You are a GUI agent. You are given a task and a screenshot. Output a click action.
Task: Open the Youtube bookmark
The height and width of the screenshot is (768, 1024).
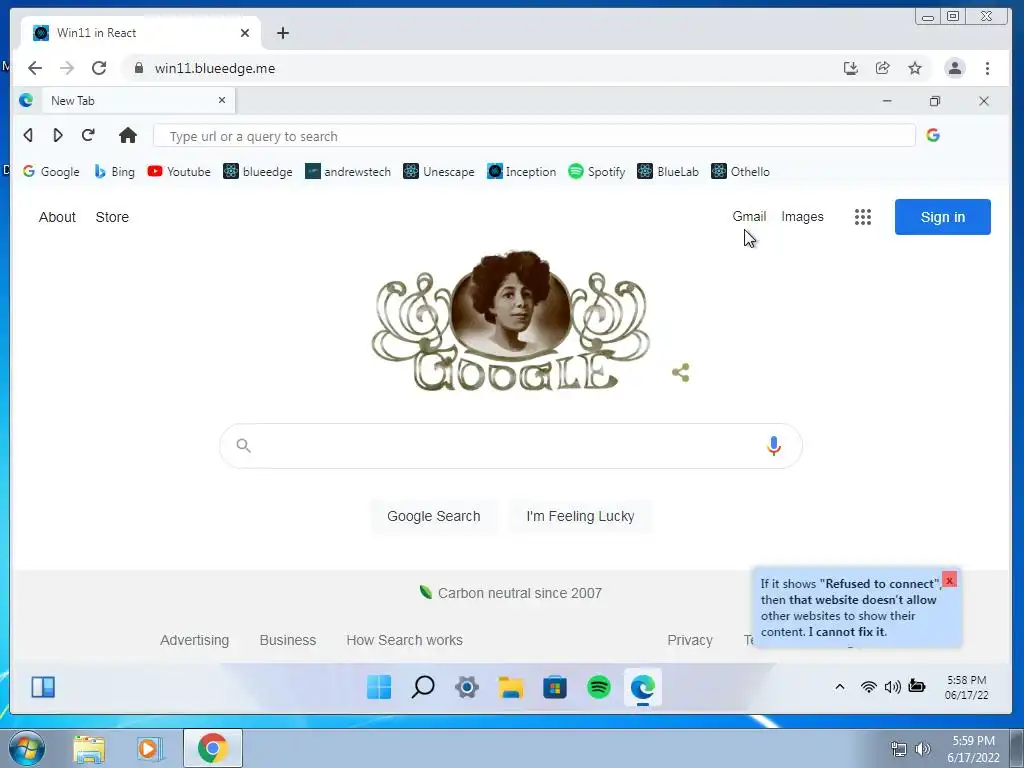[x=179, y=172]
